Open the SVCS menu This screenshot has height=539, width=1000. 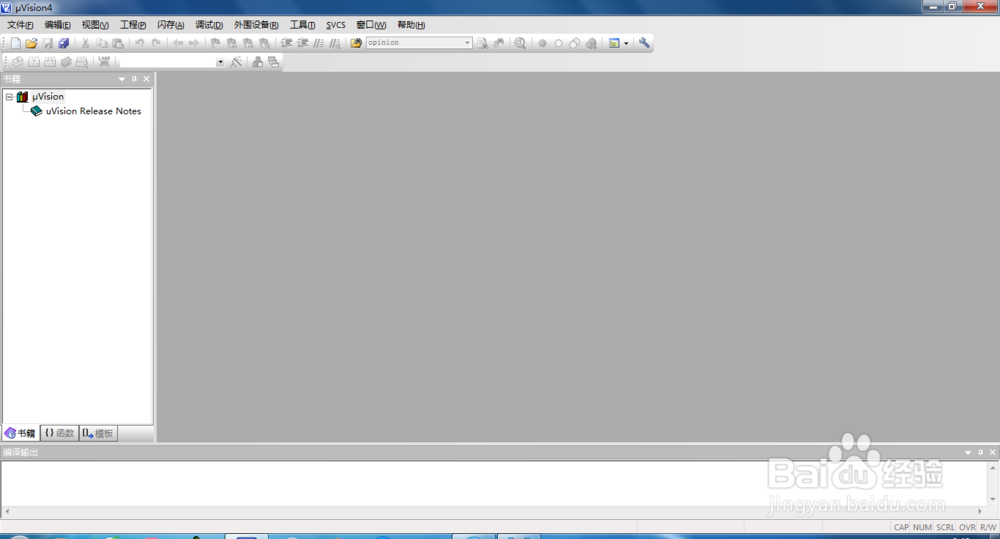pyautogui.click(x=335, y=25)
